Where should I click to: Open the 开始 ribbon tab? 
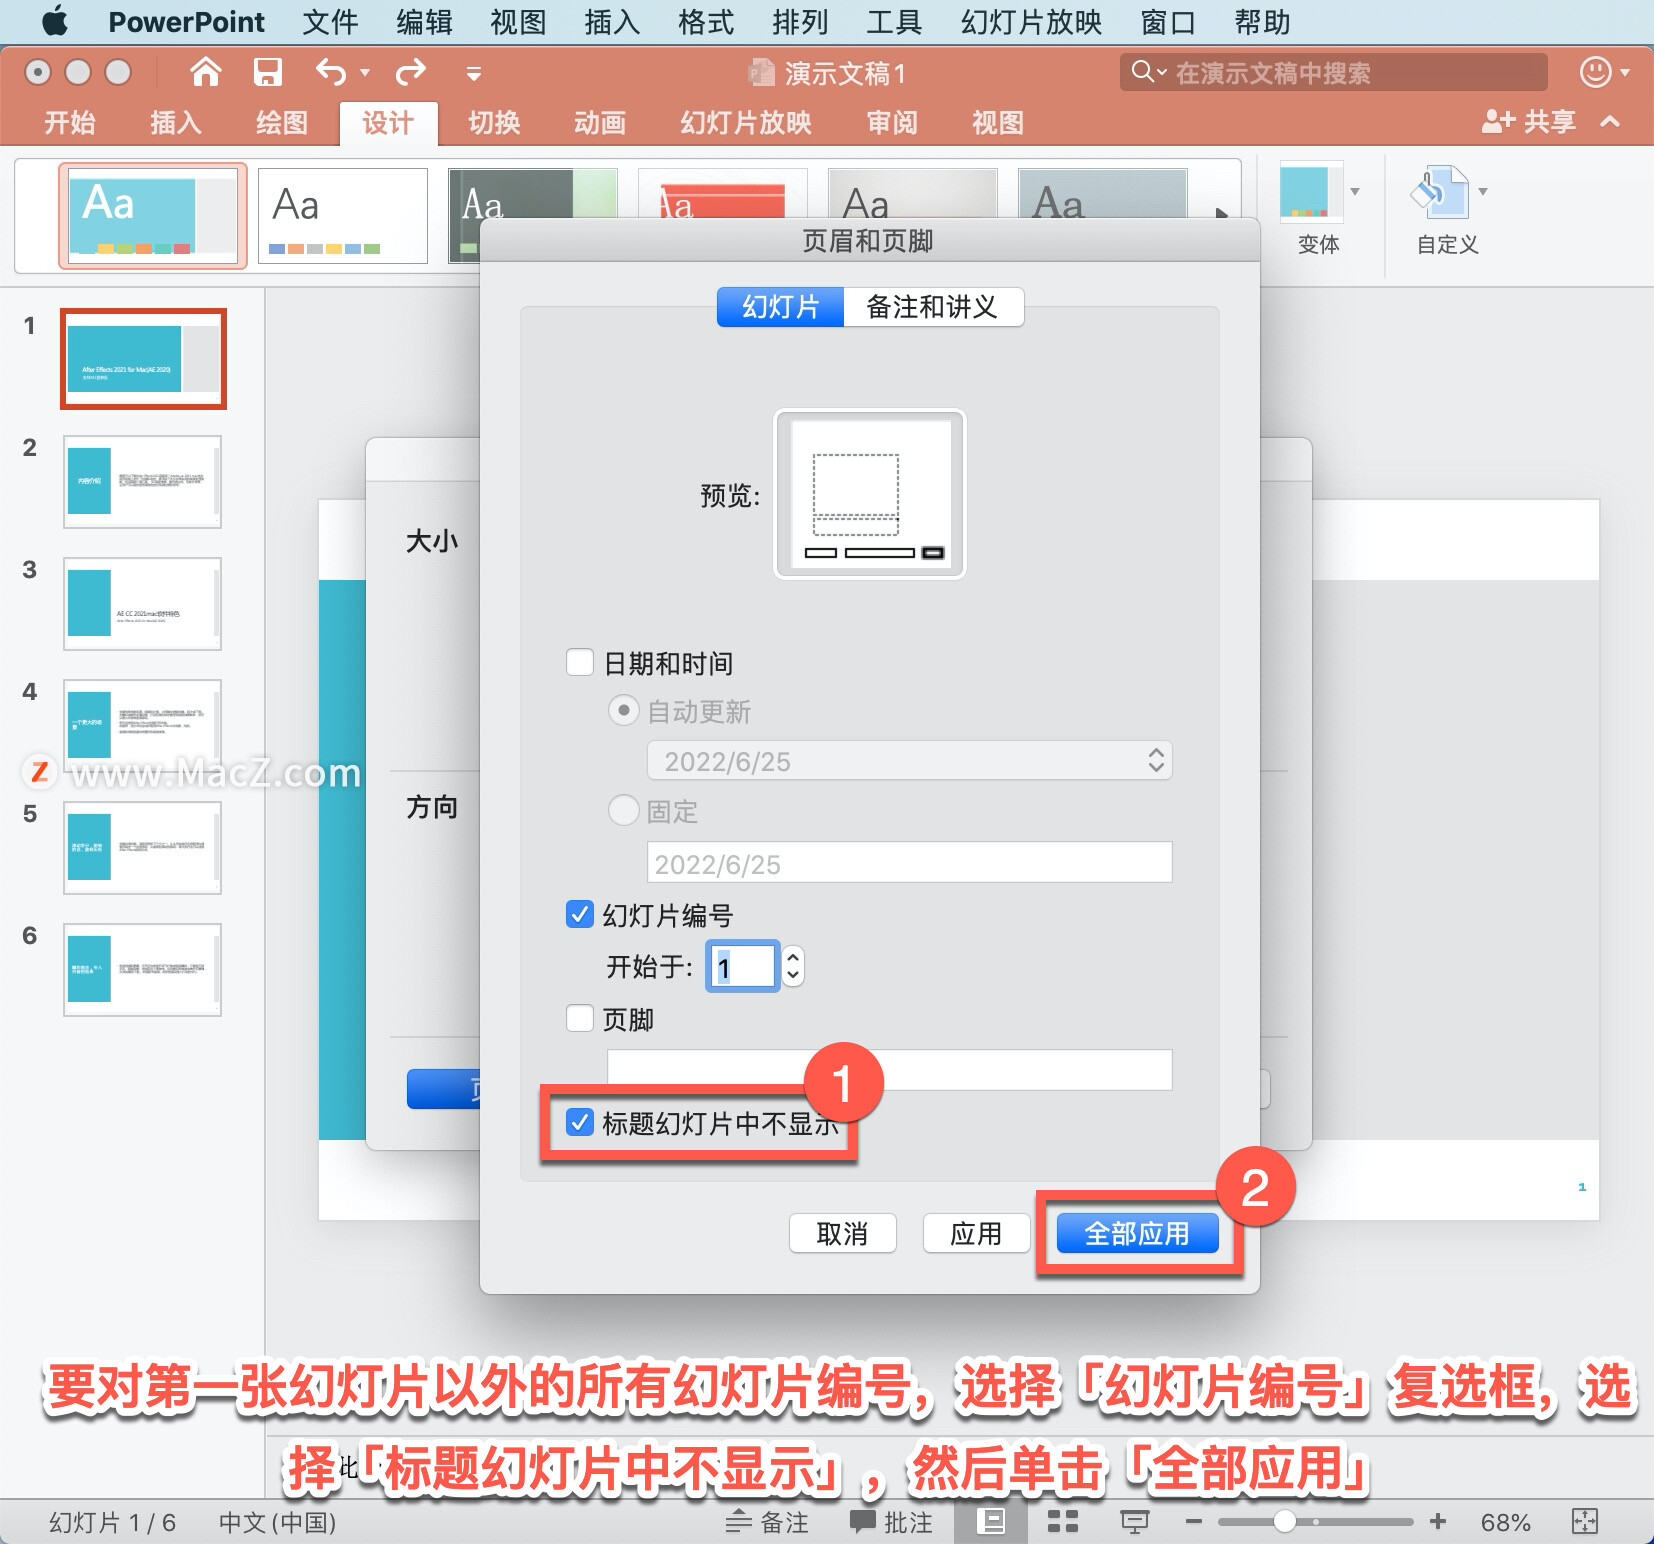(x=70, y=123)
